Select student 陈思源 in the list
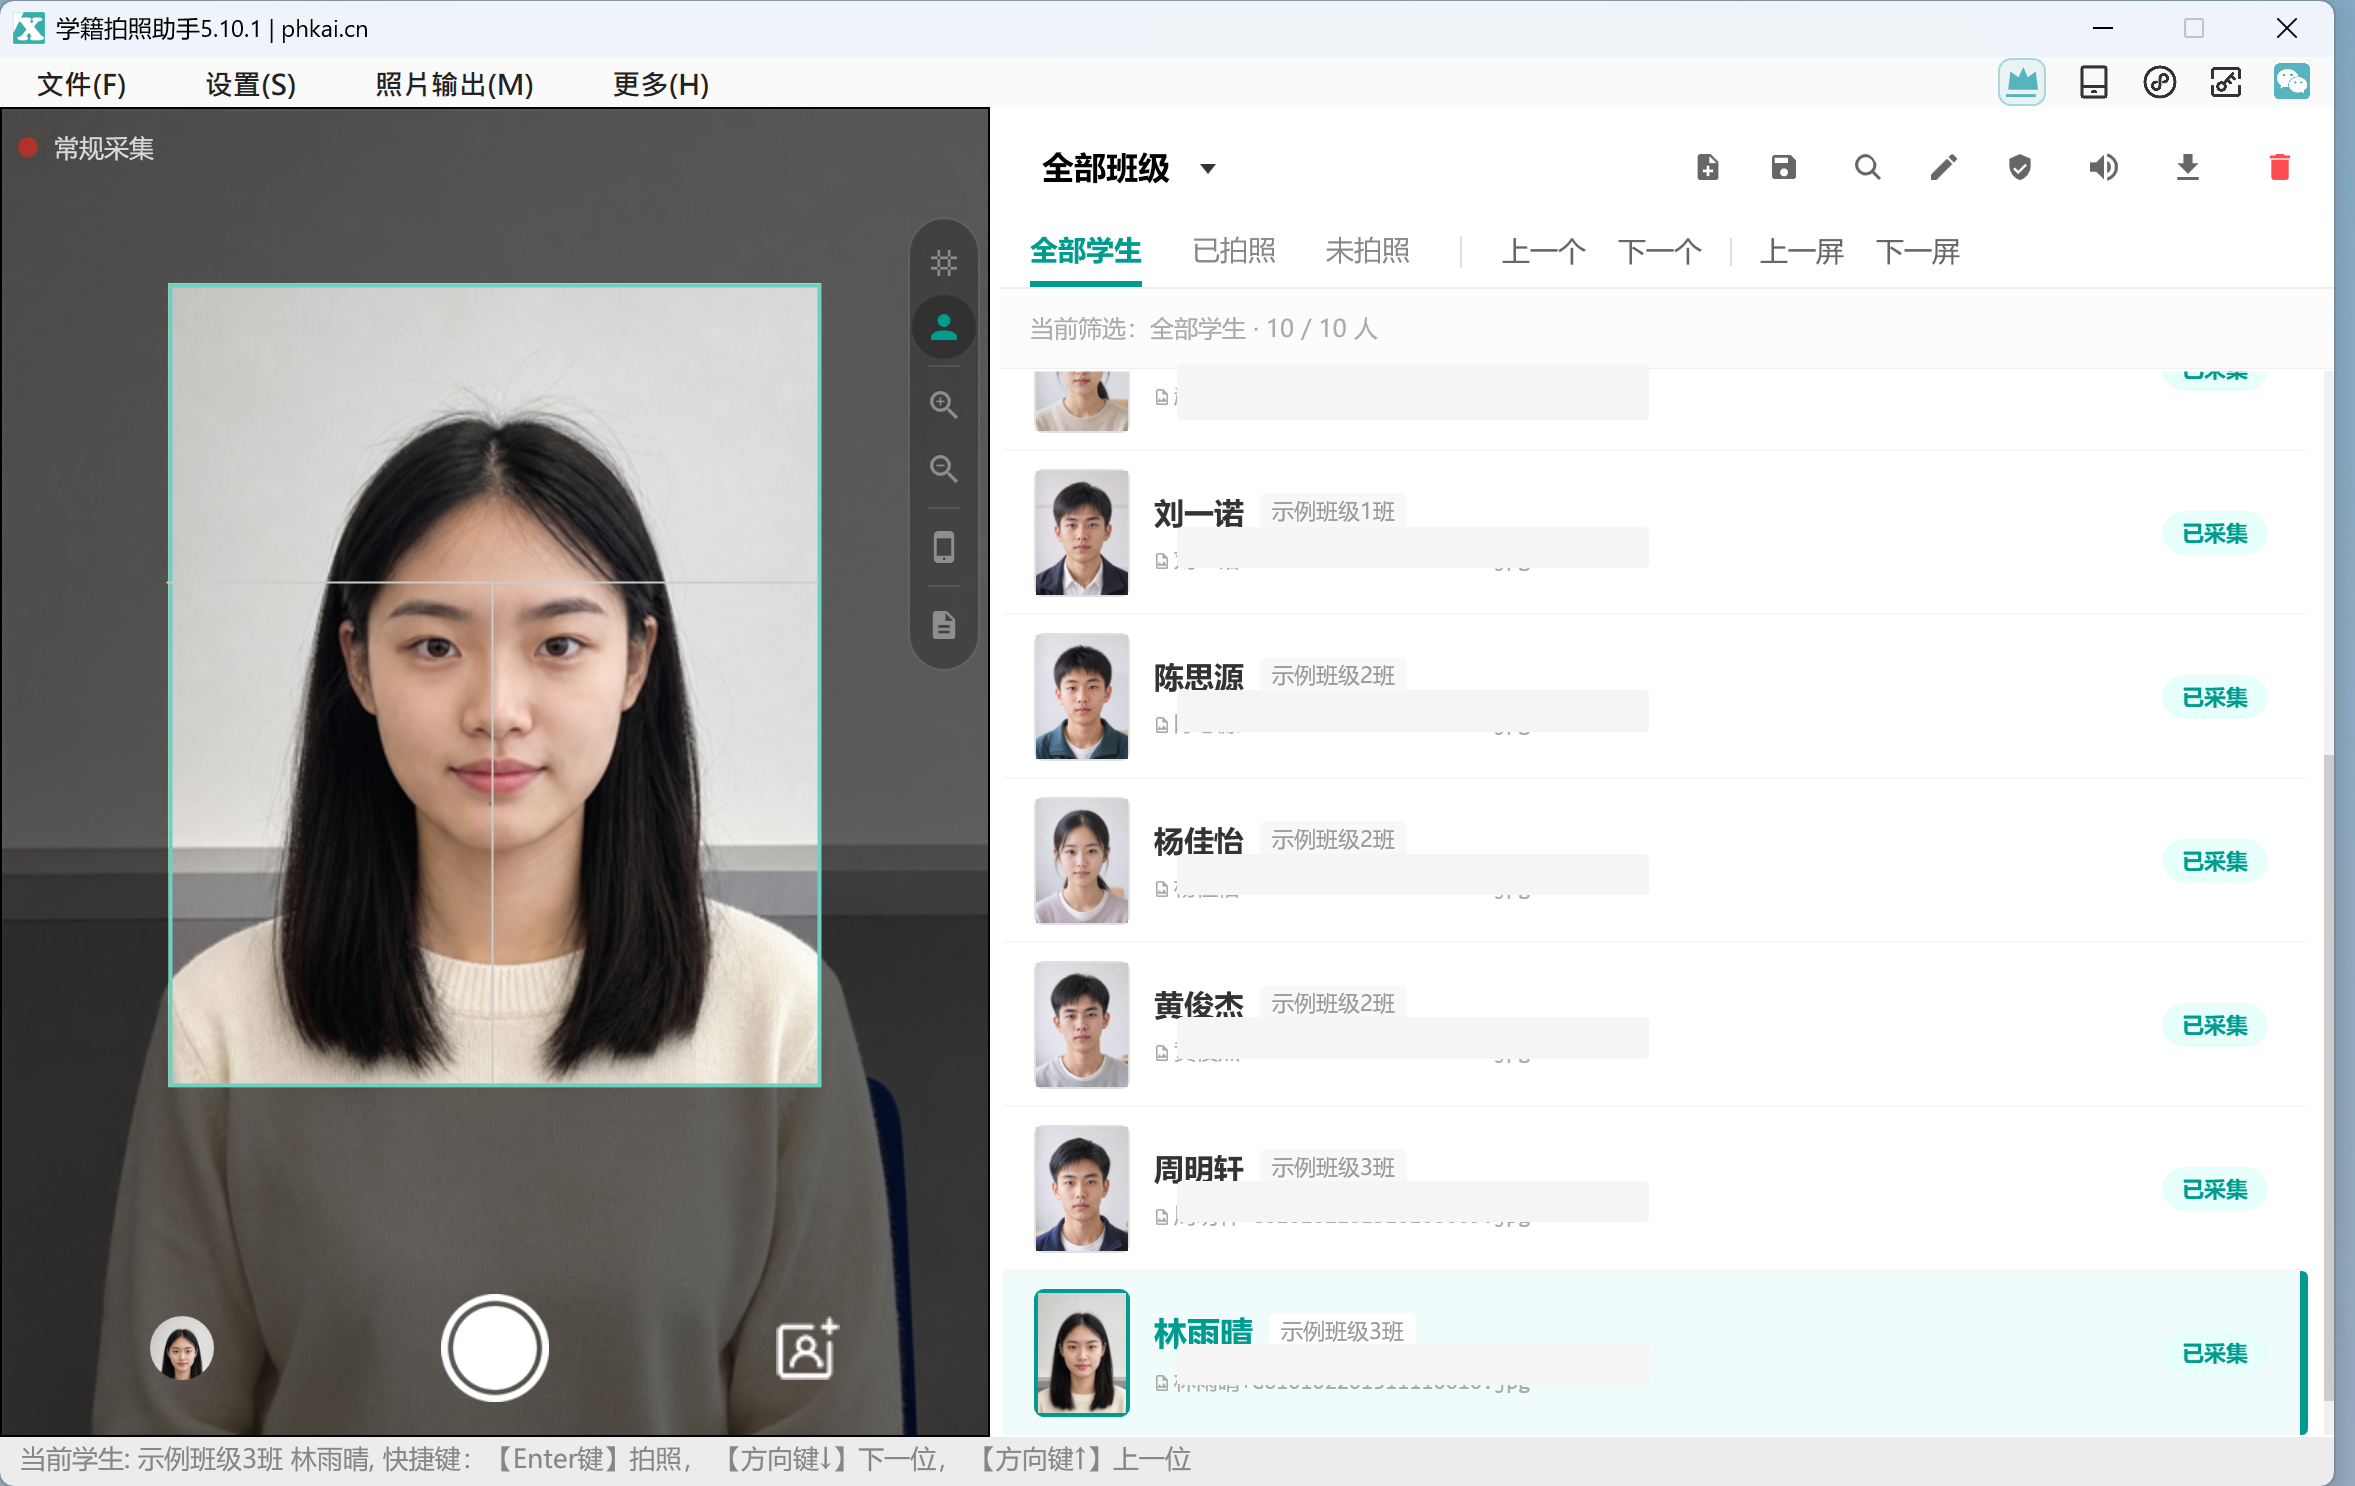Image resolution: width=2355 pixels, height=1486 pixels. point(1654,697)
